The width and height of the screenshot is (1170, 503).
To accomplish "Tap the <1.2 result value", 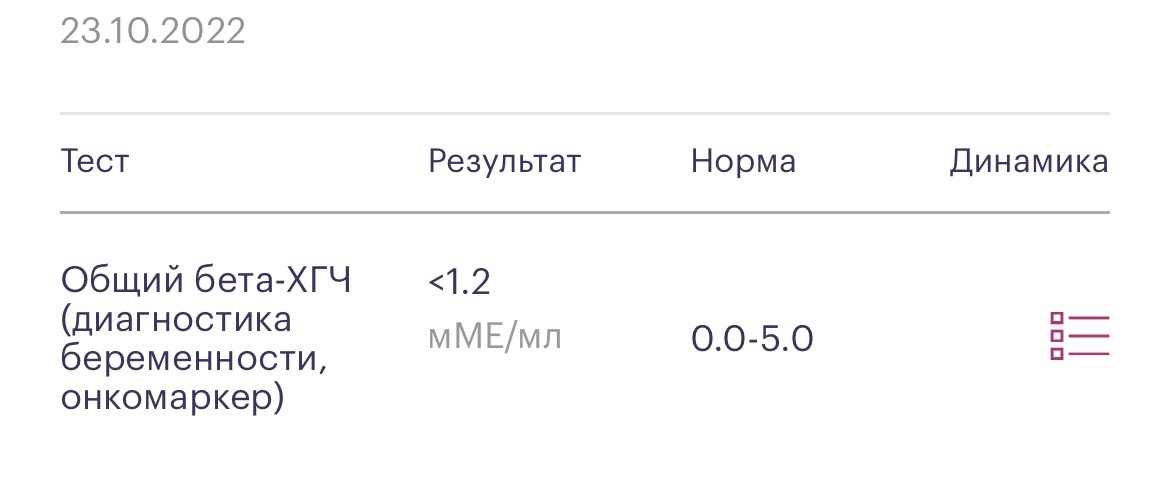I will point(459,283).
